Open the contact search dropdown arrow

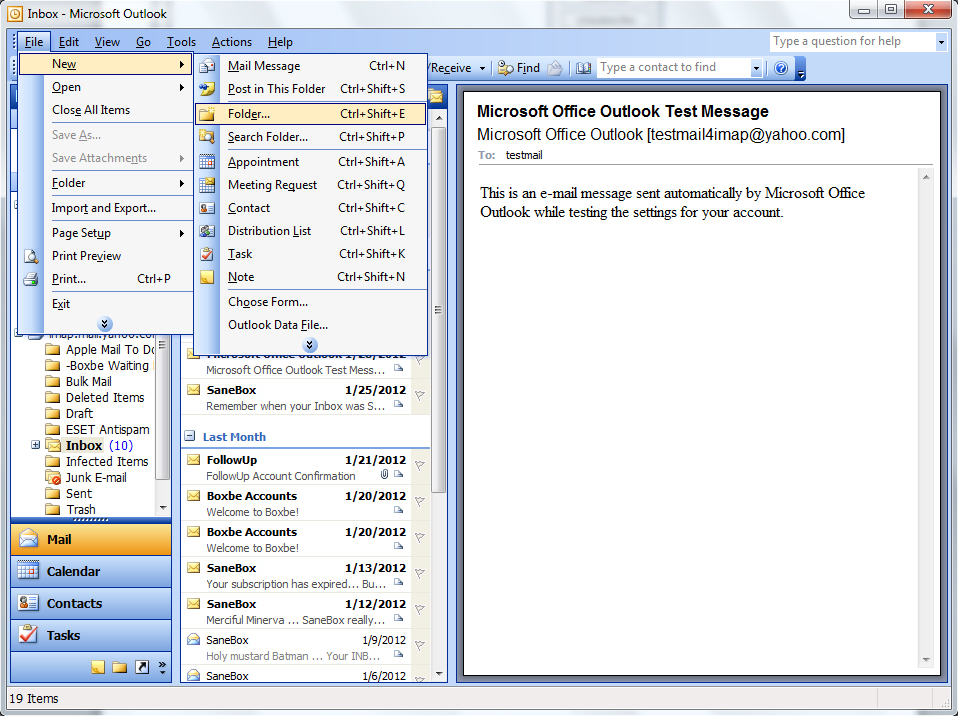click(x=756, y=68)
